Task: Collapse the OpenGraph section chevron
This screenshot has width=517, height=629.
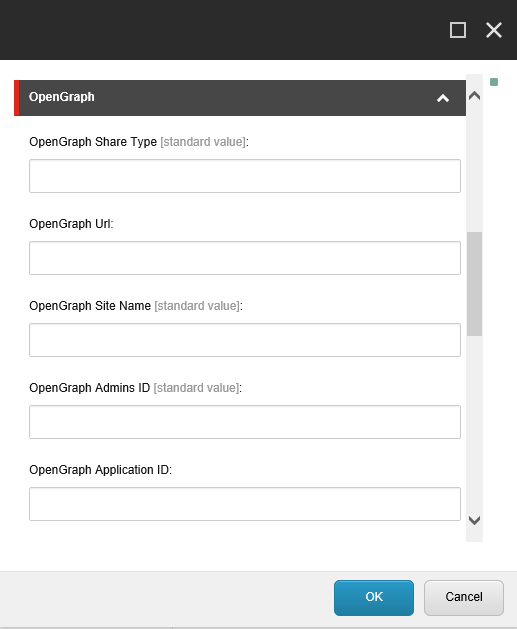Action: click(443, 98)
